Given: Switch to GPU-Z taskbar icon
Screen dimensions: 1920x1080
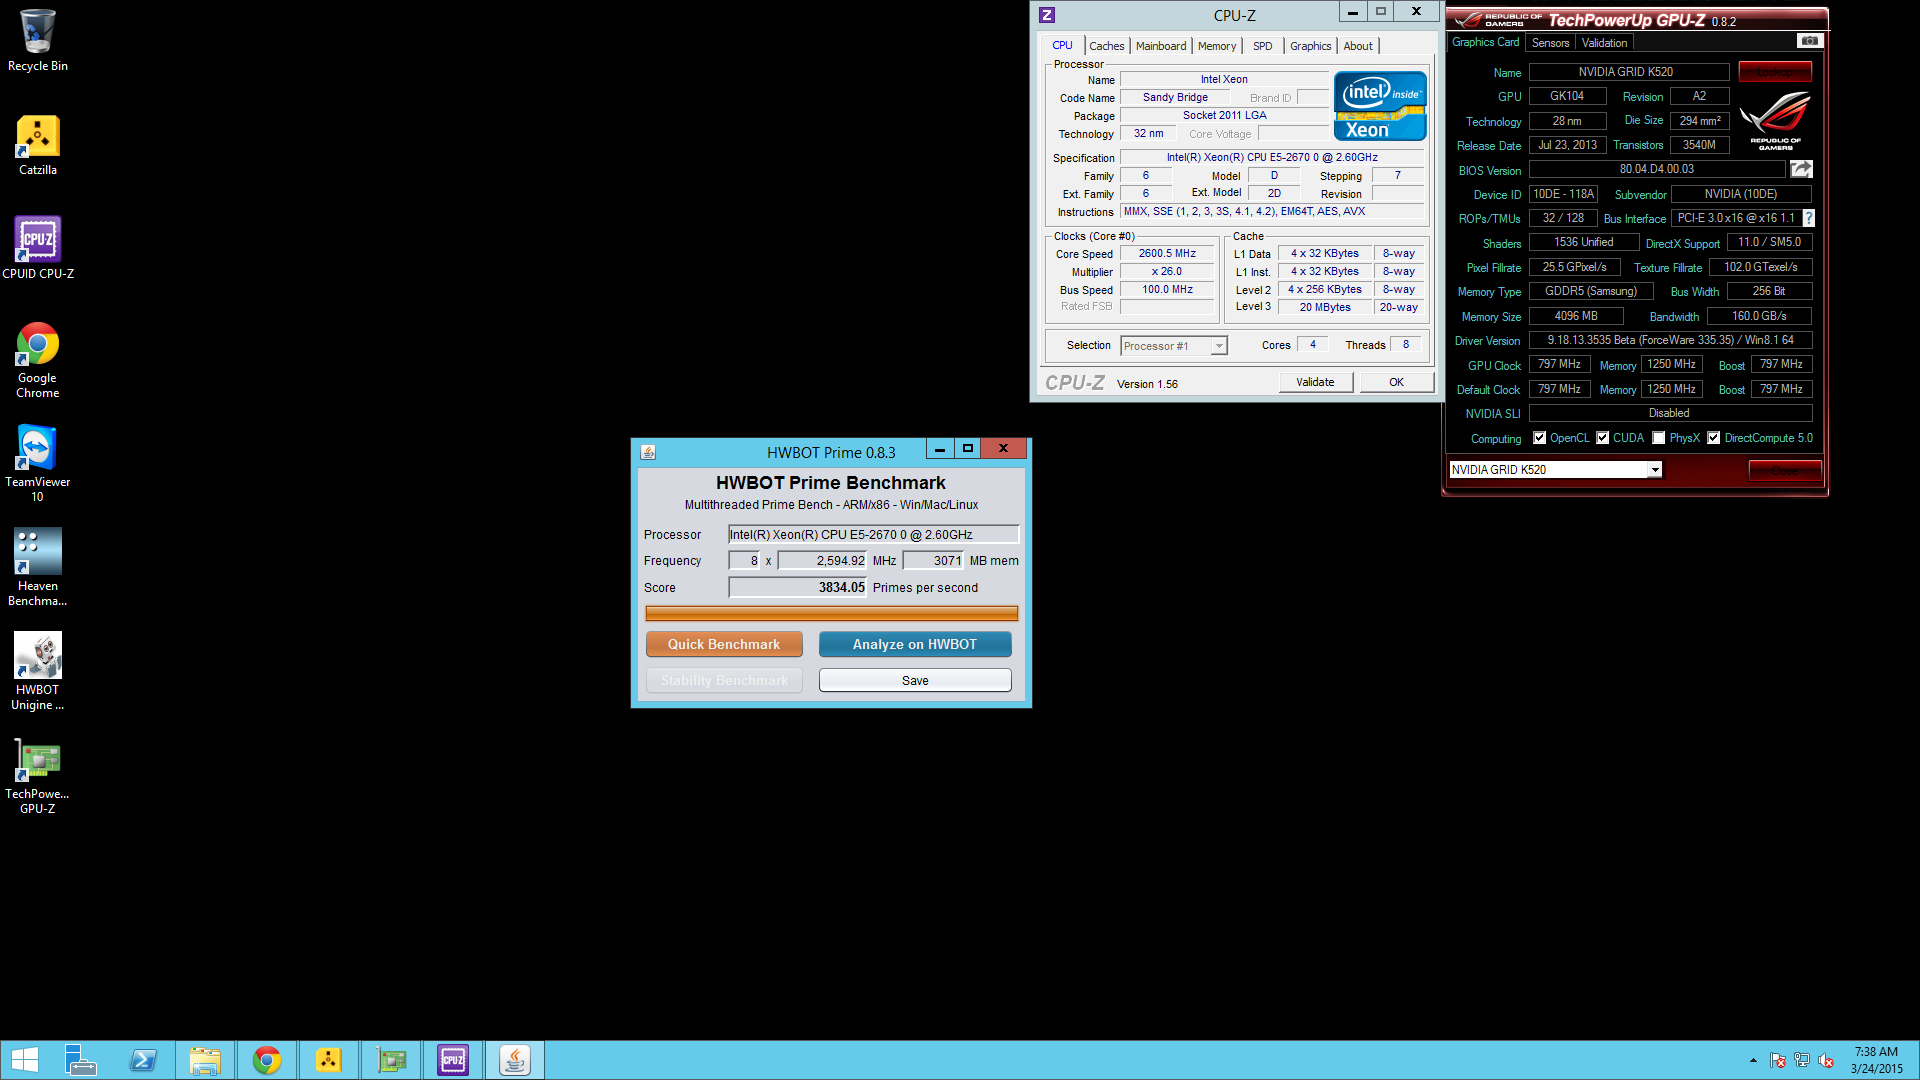Looking at the screenshot, I should tap(391, 1060).
